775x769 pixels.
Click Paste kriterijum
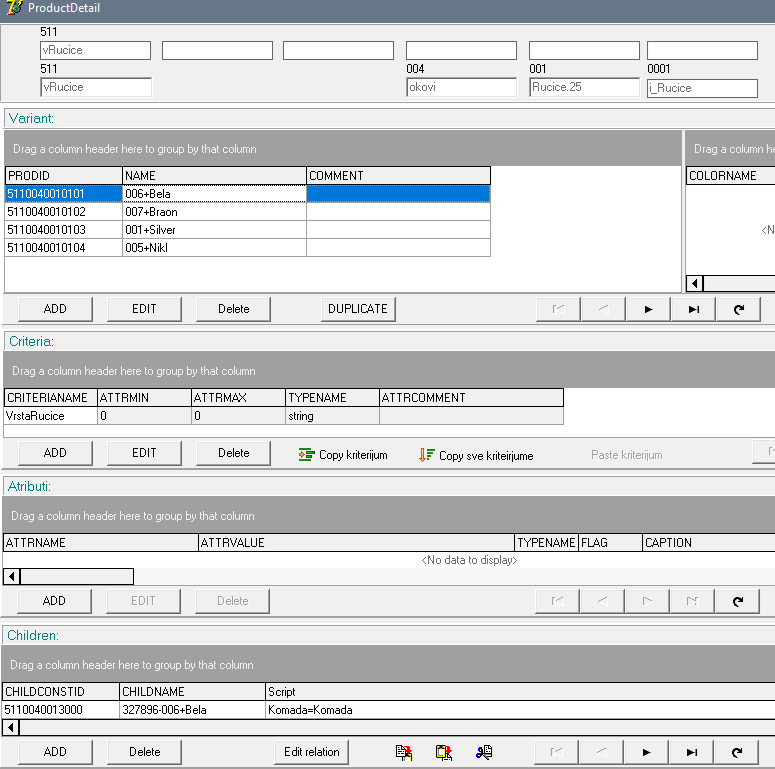point(626,455)
